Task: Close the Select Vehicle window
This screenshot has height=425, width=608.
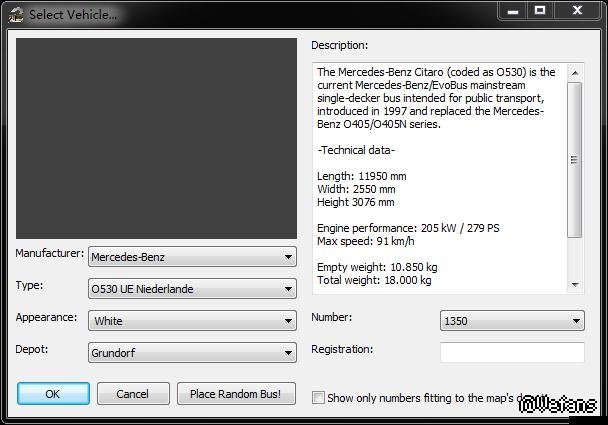Action: (x=577, y=10)
